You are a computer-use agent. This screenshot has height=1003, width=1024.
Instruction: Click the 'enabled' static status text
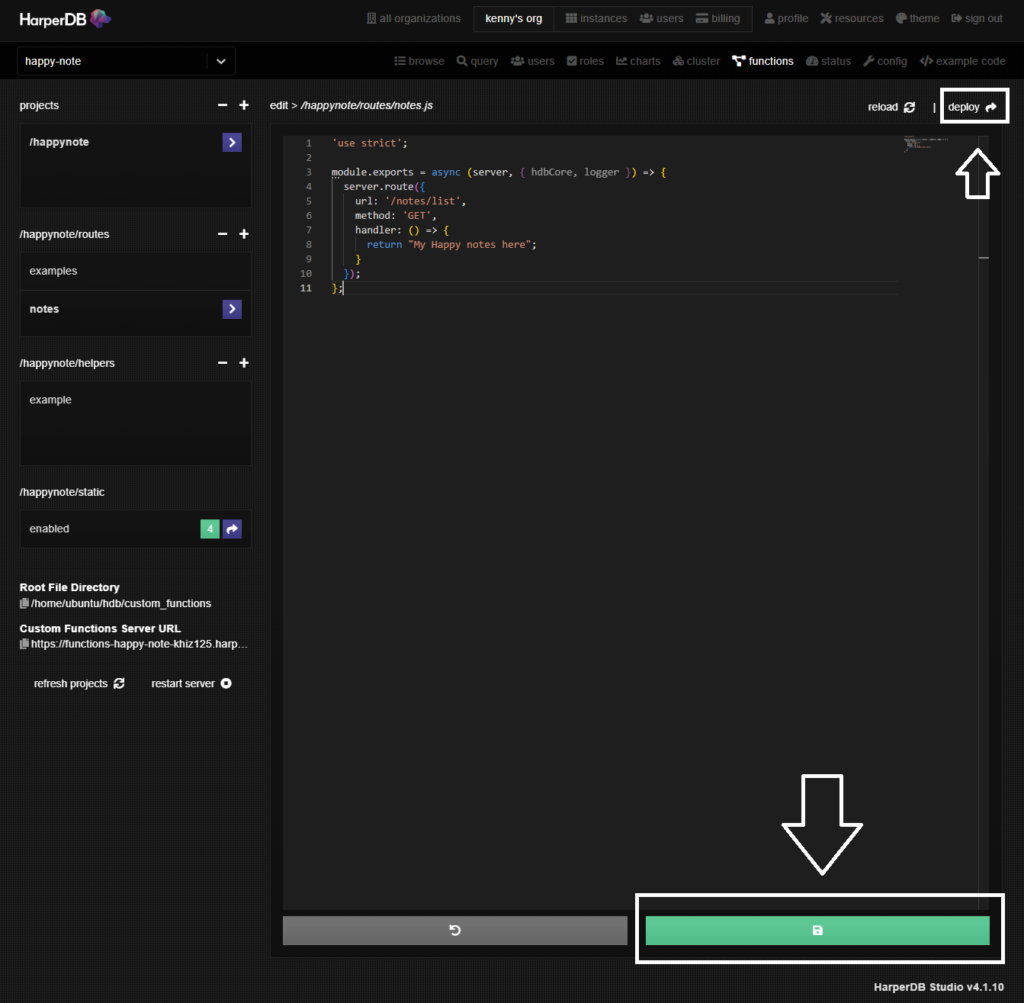coord(49,529)
